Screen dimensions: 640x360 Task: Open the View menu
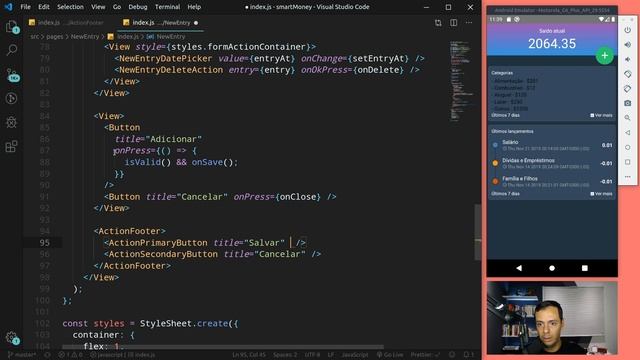point(98,7)
